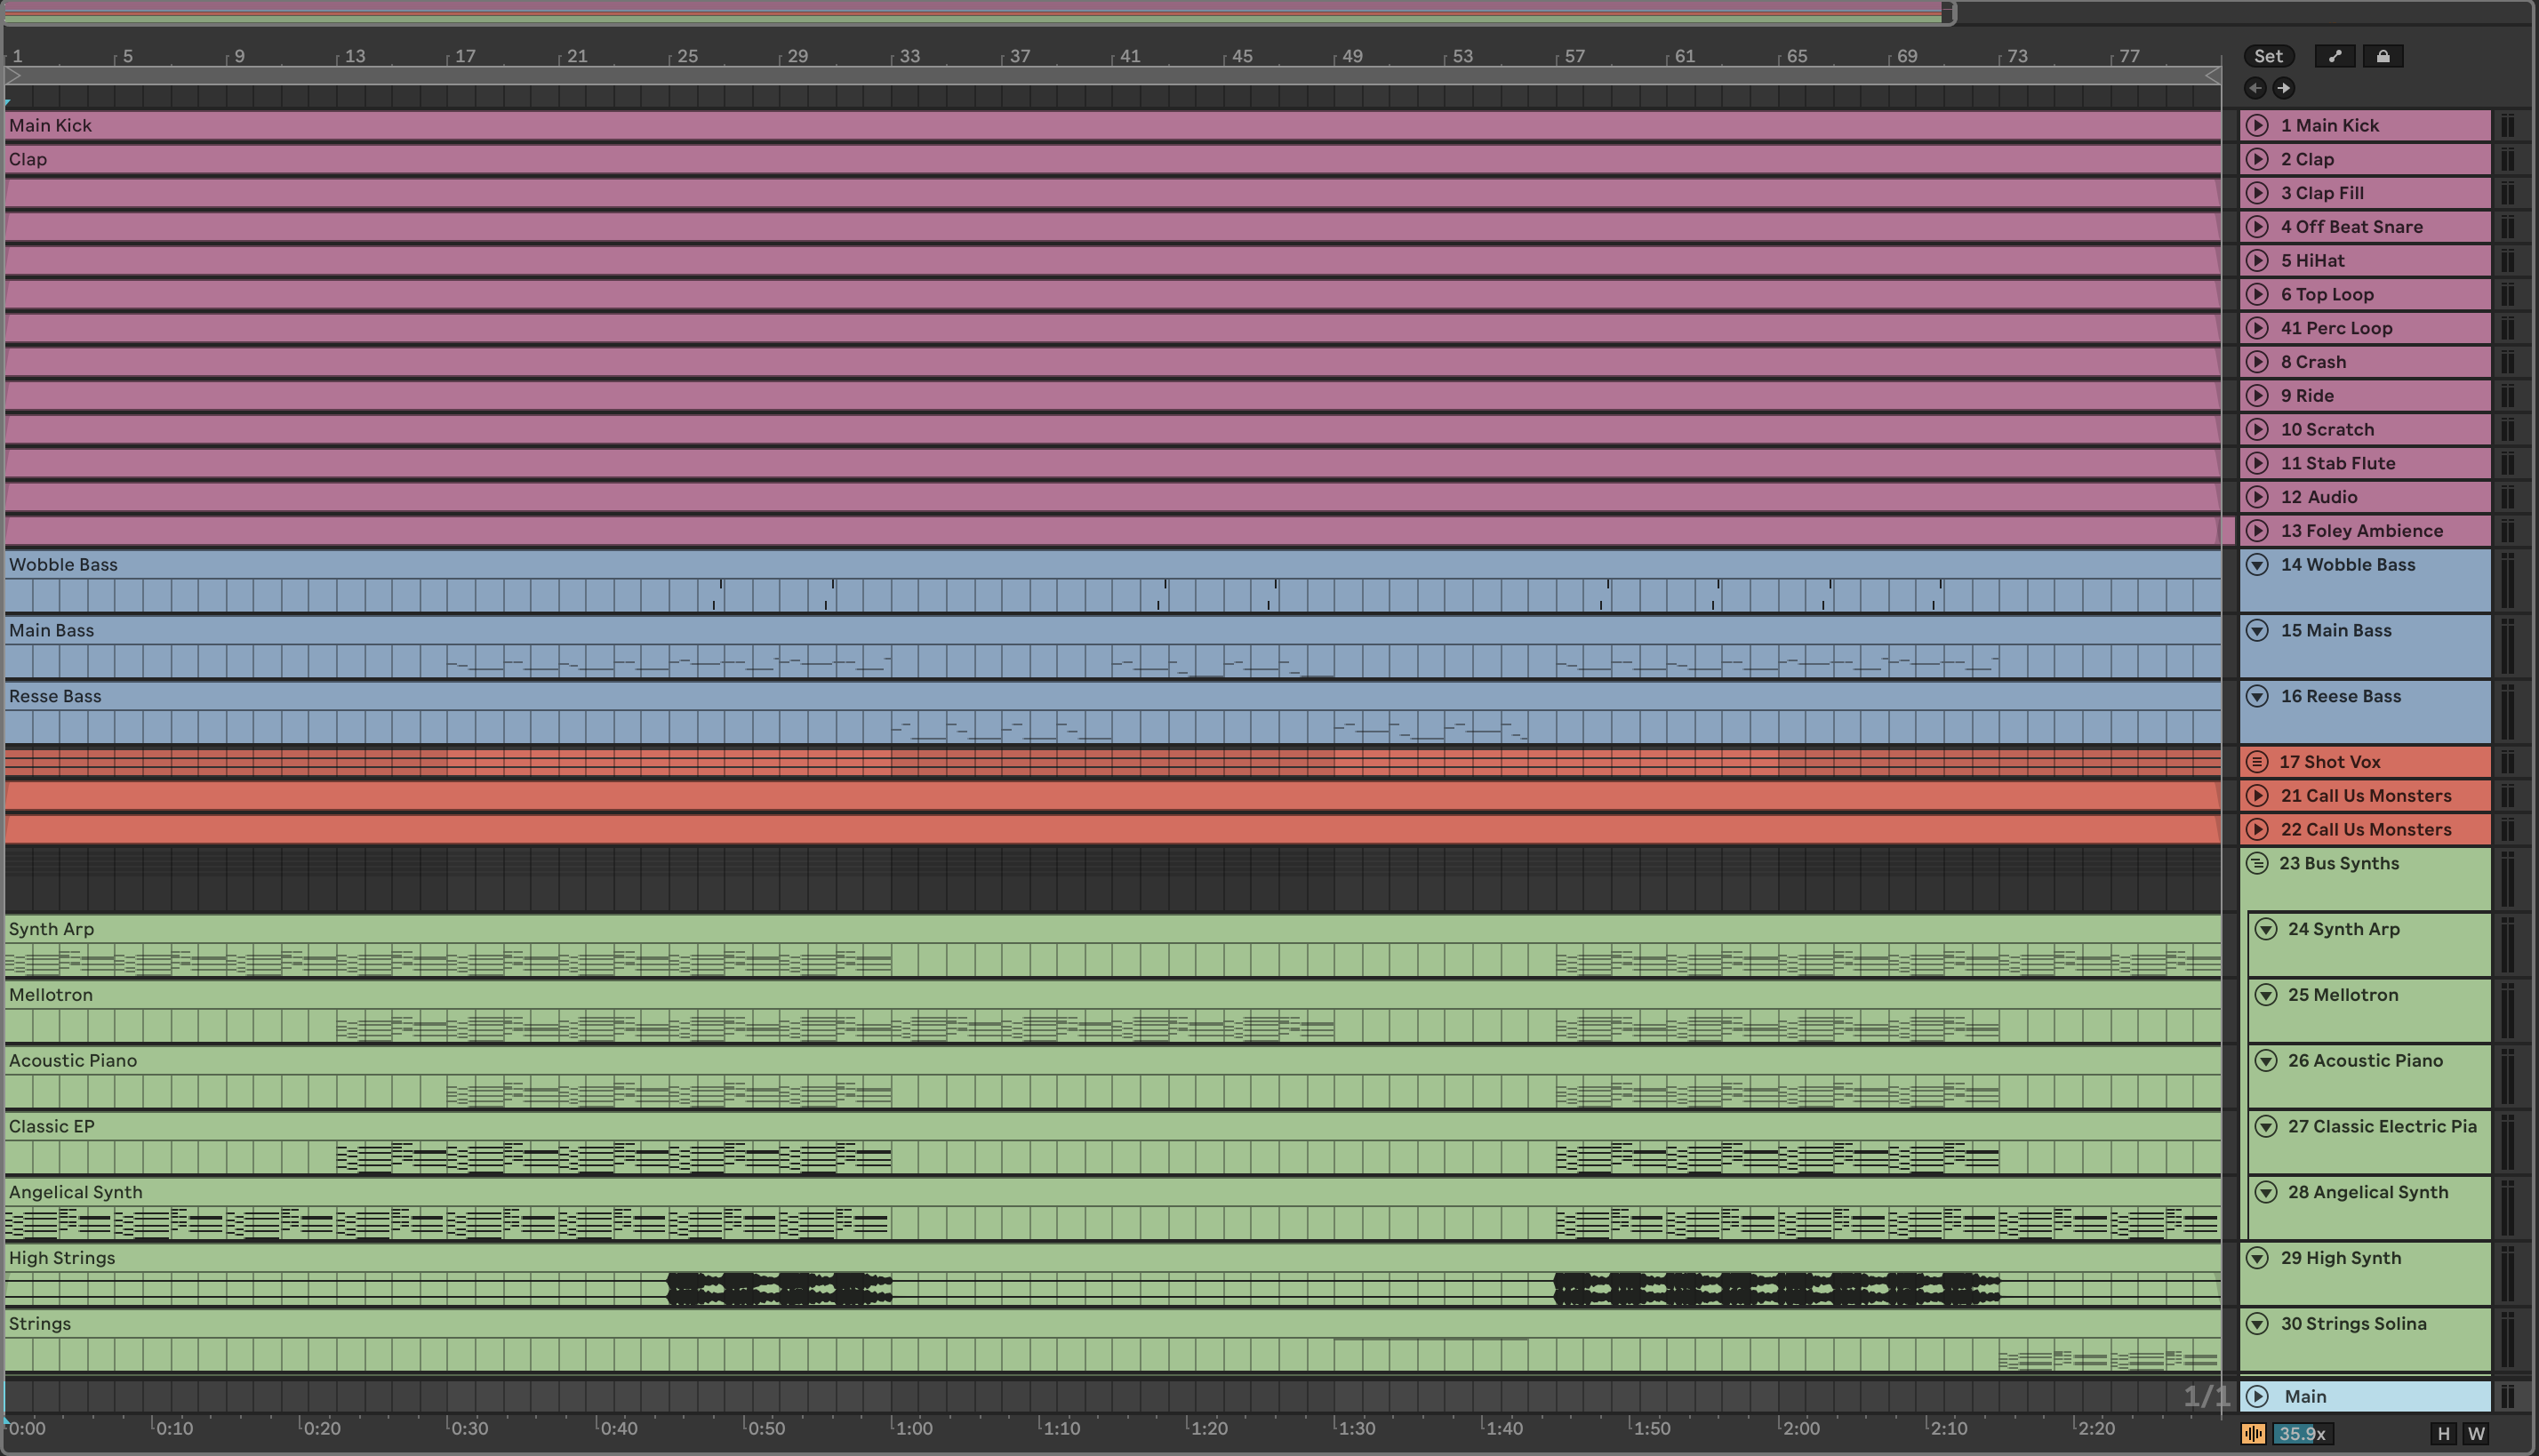Fold the 14 Wobble Bass track
The image size is (2539, 1456).
pyautogui.click(x=2257, y=565)
